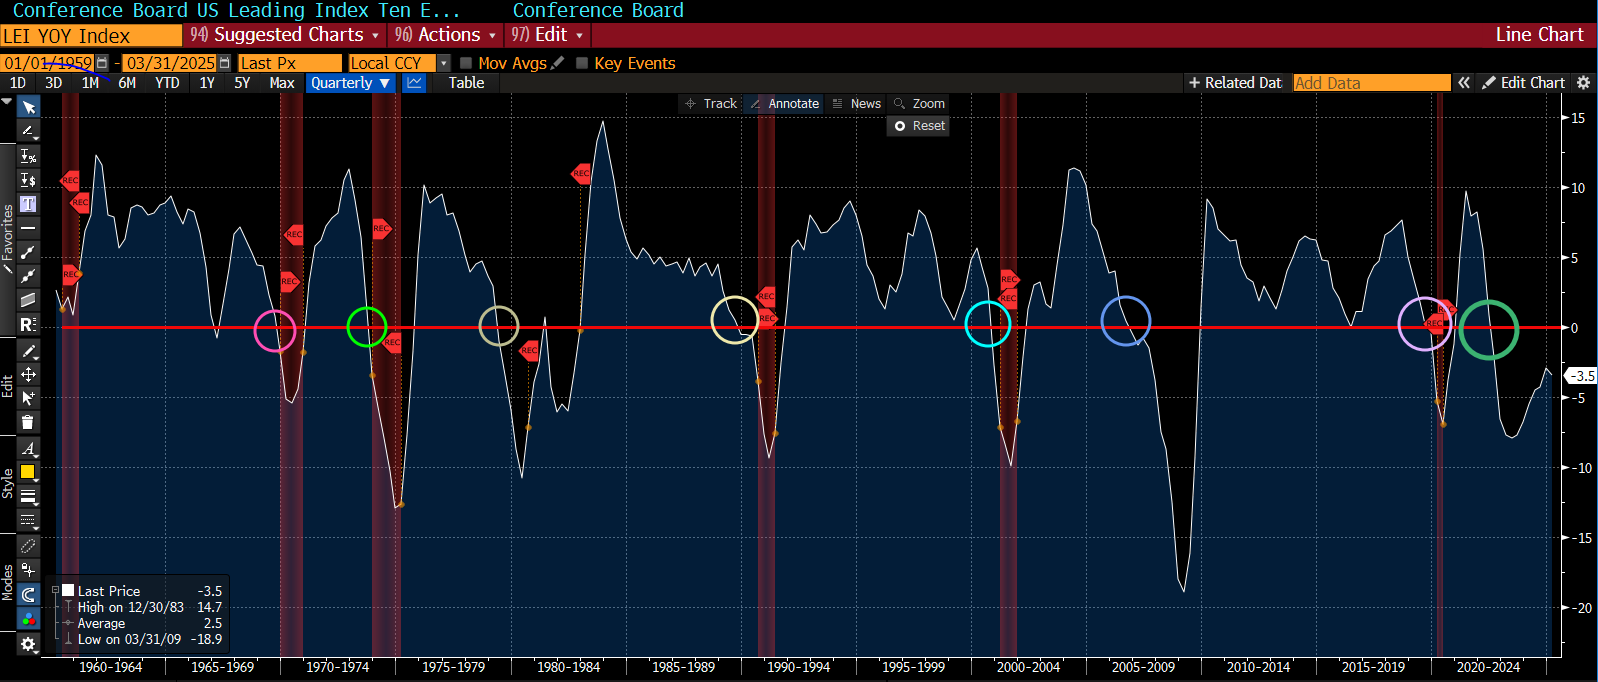
Task: Click the 03/31/2025 end date field
Action: [x=170, y=63]
